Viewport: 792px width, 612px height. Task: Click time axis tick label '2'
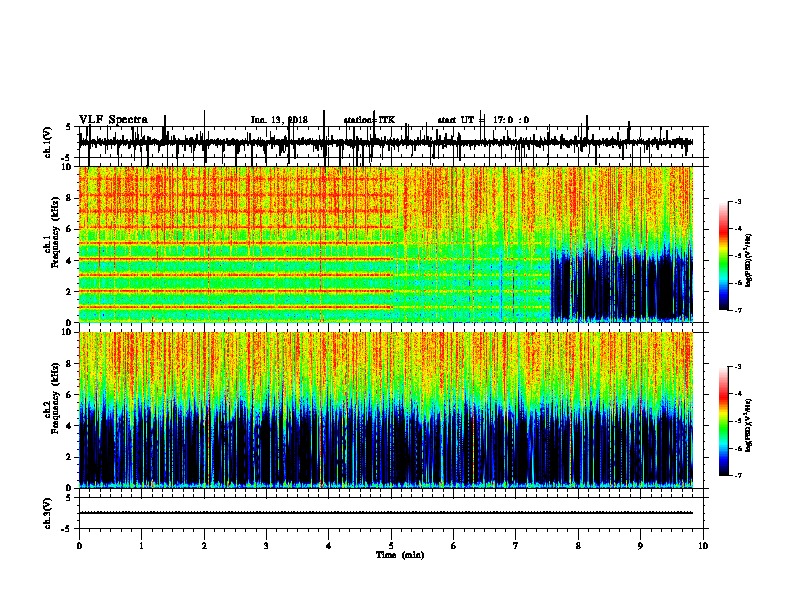[x=204, y=545]
